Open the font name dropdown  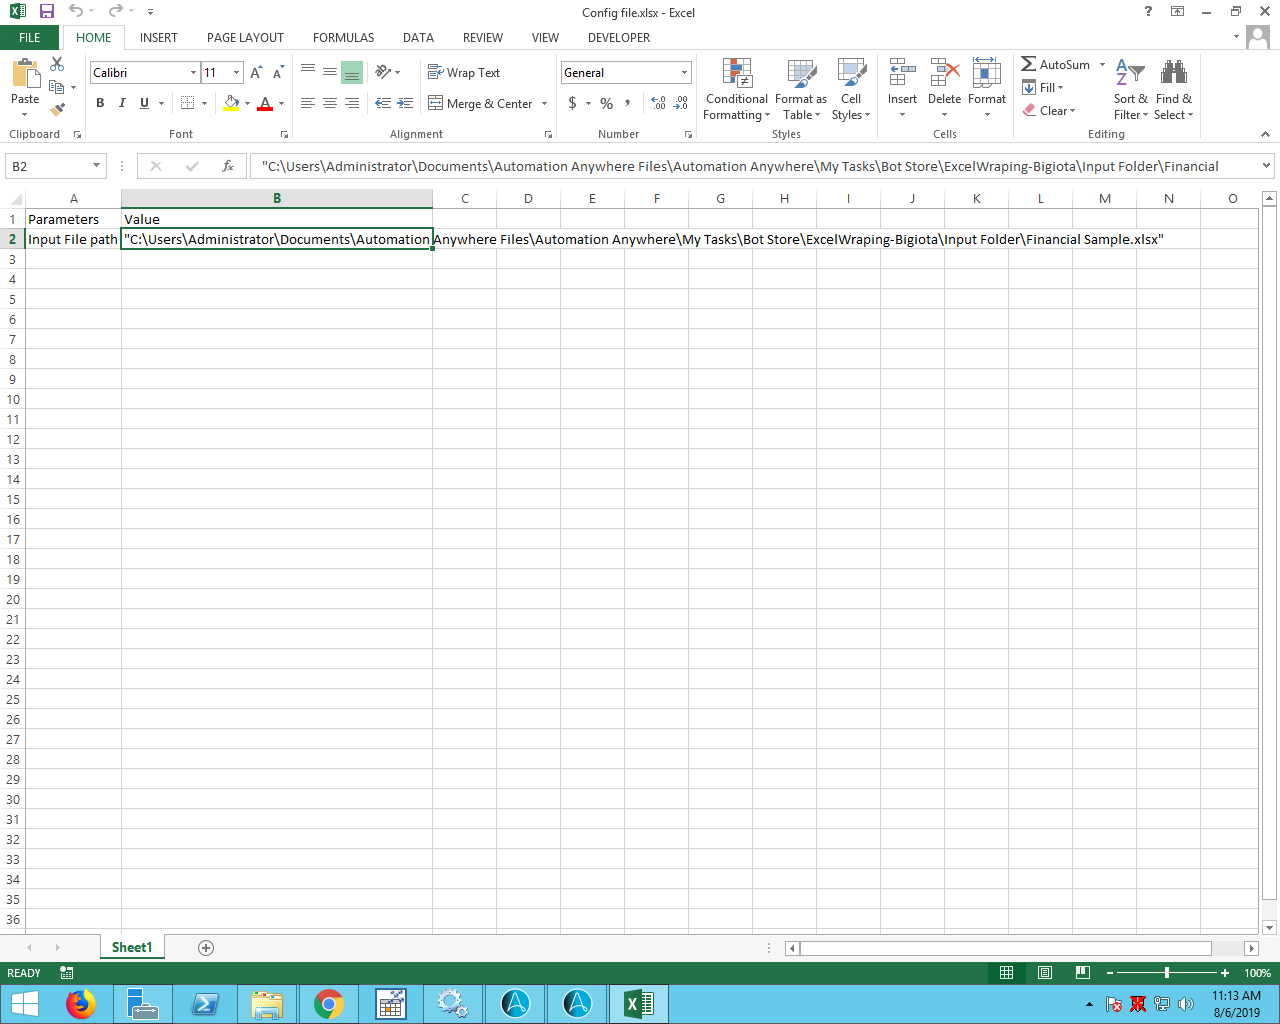click(193, 73)
